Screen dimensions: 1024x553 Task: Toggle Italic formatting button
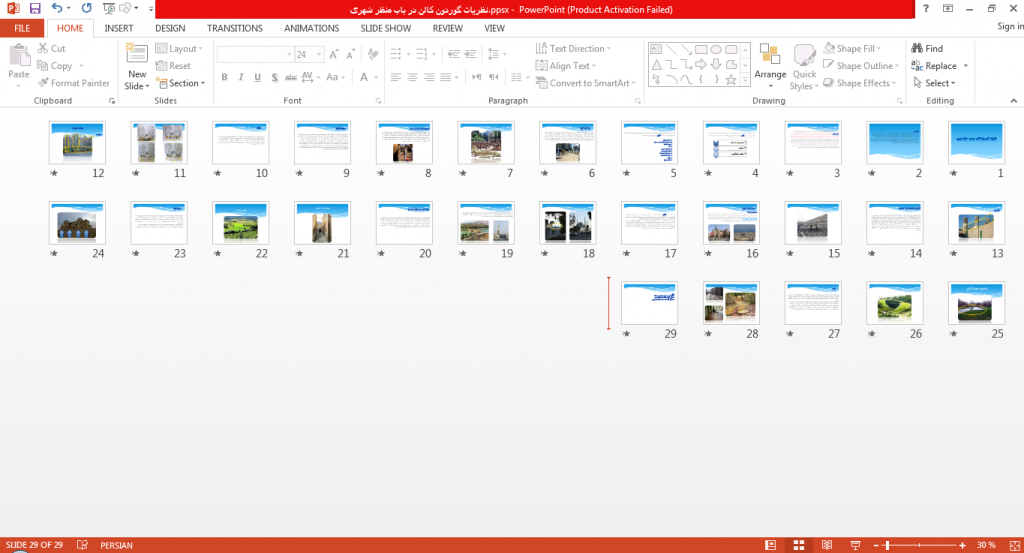pyautogui.click(x=241, y=77)
